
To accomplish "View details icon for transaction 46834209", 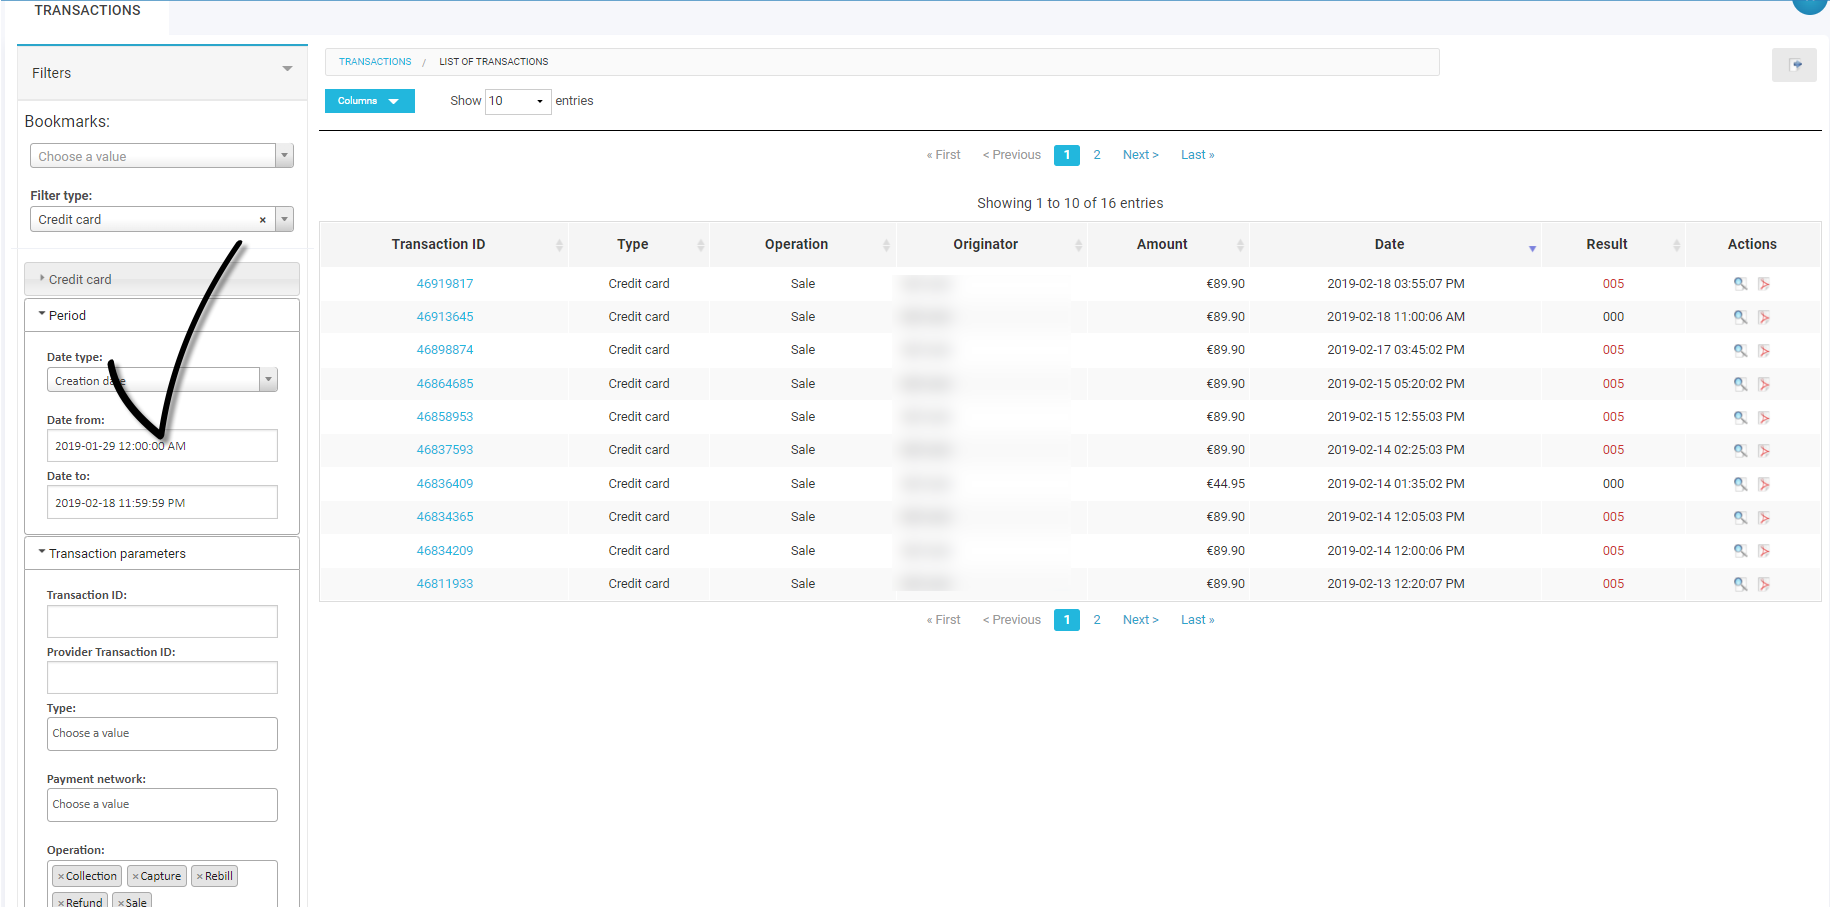I will click(1740, 551).
